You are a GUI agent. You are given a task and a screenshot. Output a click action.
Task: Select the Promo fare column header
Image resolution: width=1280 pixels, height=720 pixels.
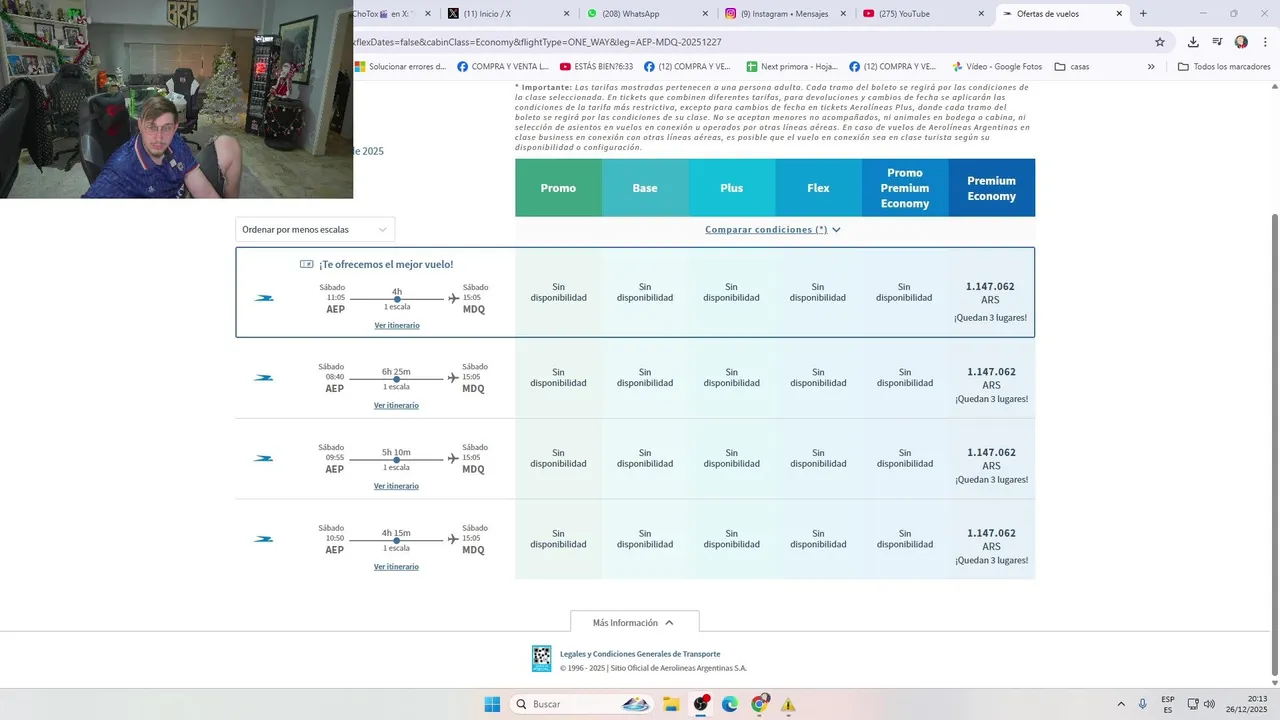(558, 188)
